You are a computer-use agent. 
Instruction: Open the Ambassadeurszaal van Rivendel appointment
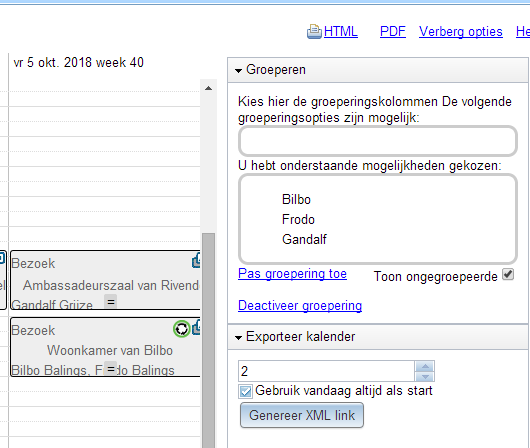click(x=105, y=280)
